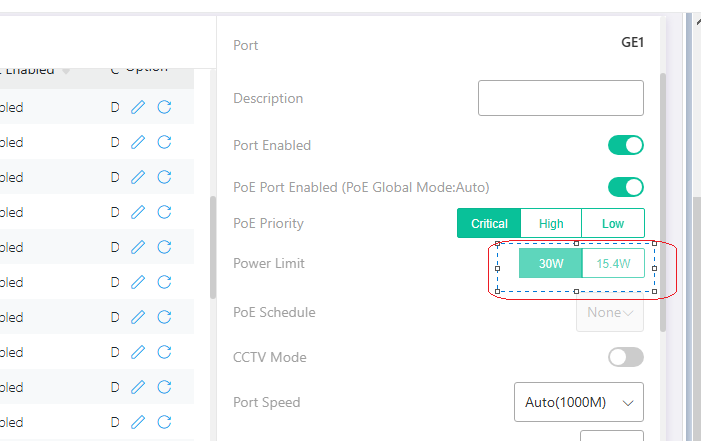The image size is (701, 441).
Task: Click the edit pencil icon in fourth row
Action: pos(138,212)
